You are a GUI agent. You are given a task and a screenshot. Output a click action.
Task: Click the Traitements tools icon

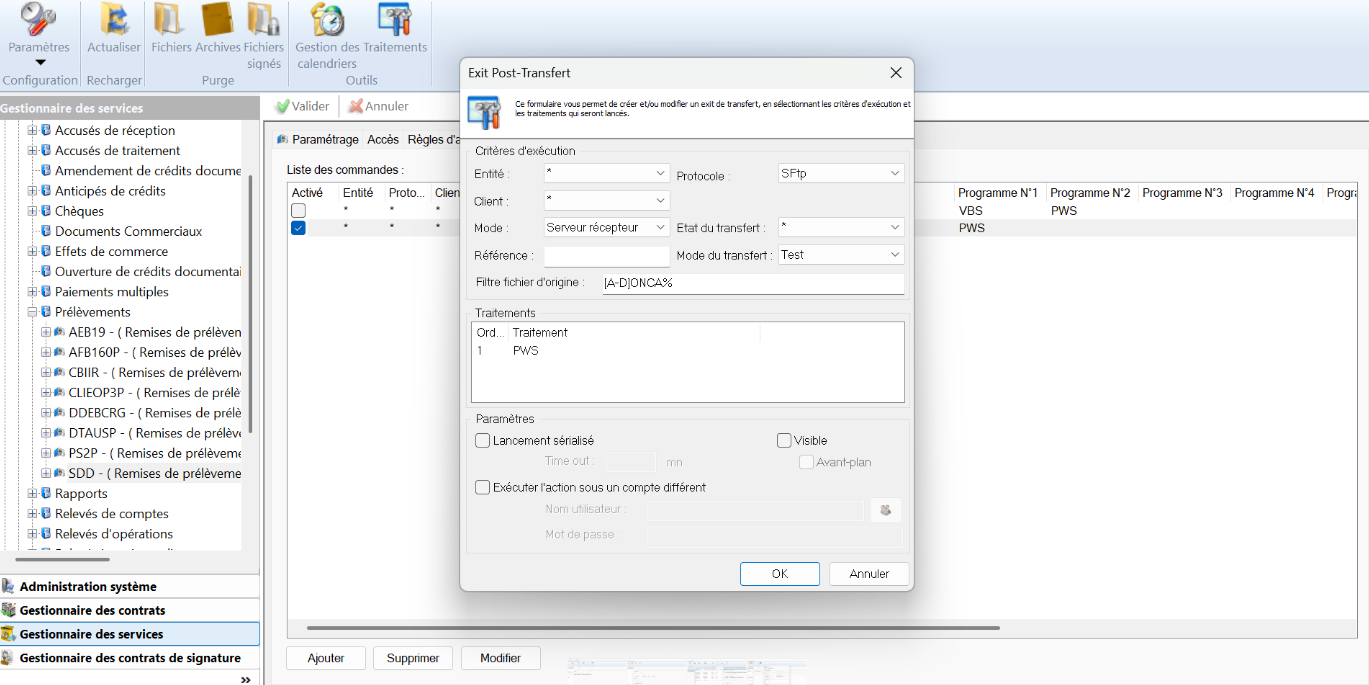pyautogui.click(x=395, y=20)
